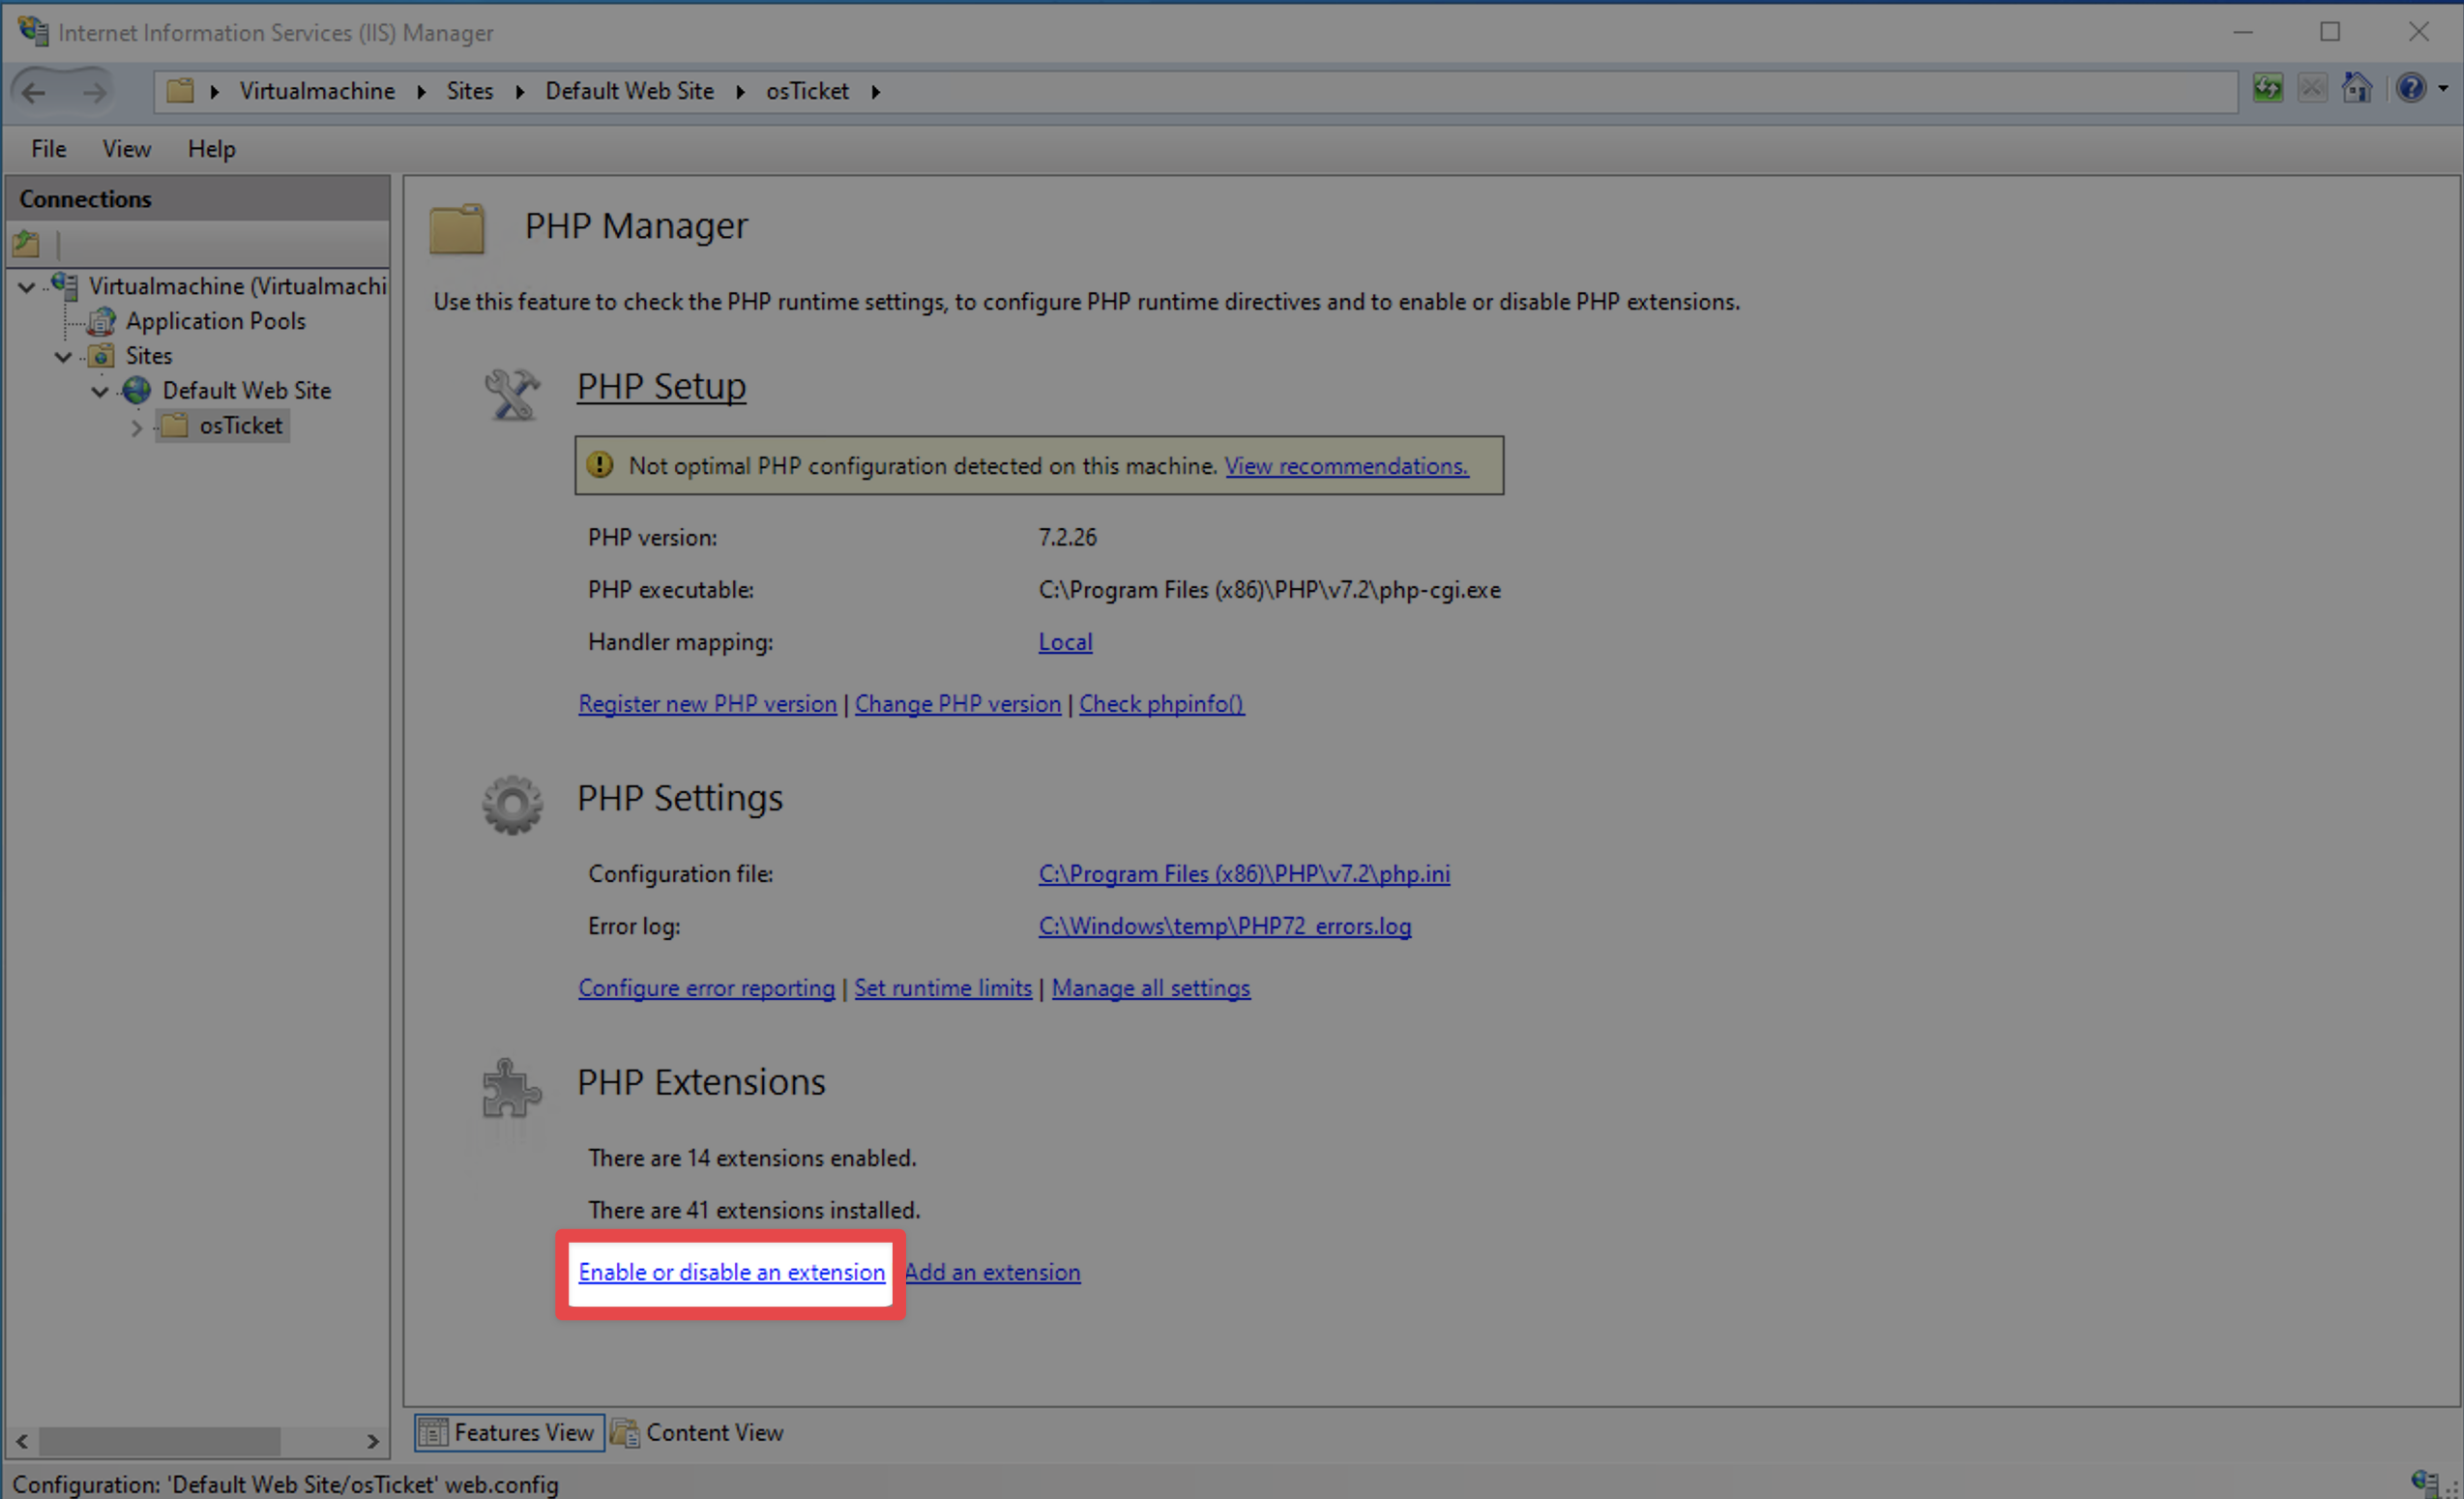Click the connect icon in the Connections toolbar
The image size is (2464, 1499).
[x=26, y=243]
